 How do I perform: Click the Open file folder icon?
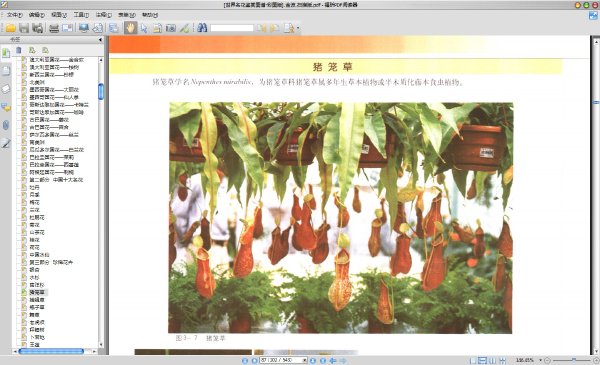[x=10, y=28]
